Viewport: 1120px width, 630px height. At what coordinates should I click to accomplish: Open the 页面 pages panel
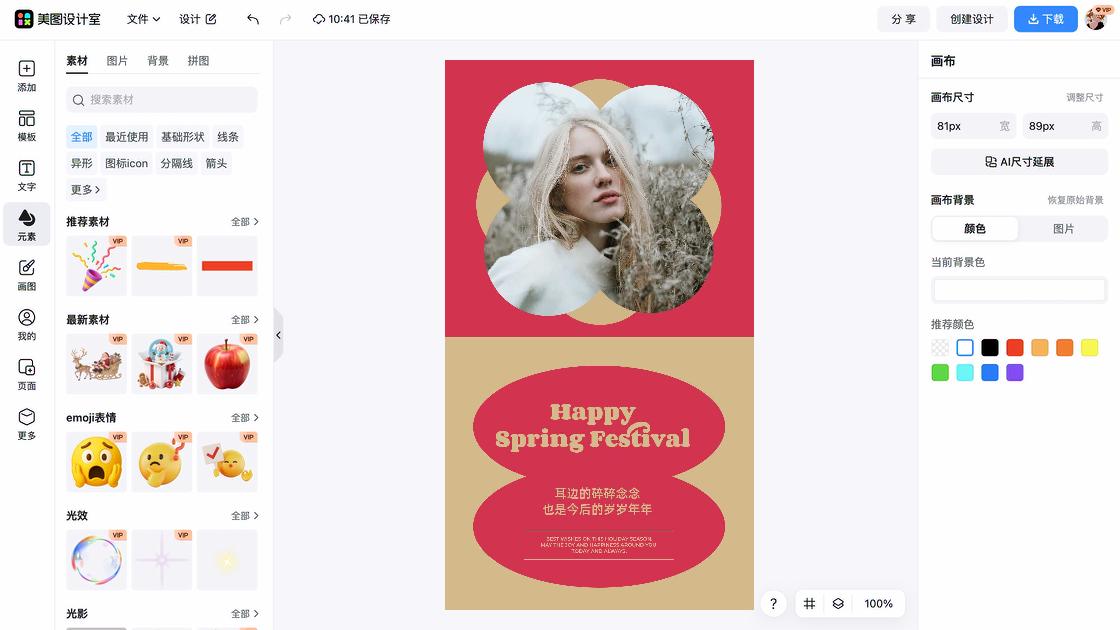tap(27, 375)
